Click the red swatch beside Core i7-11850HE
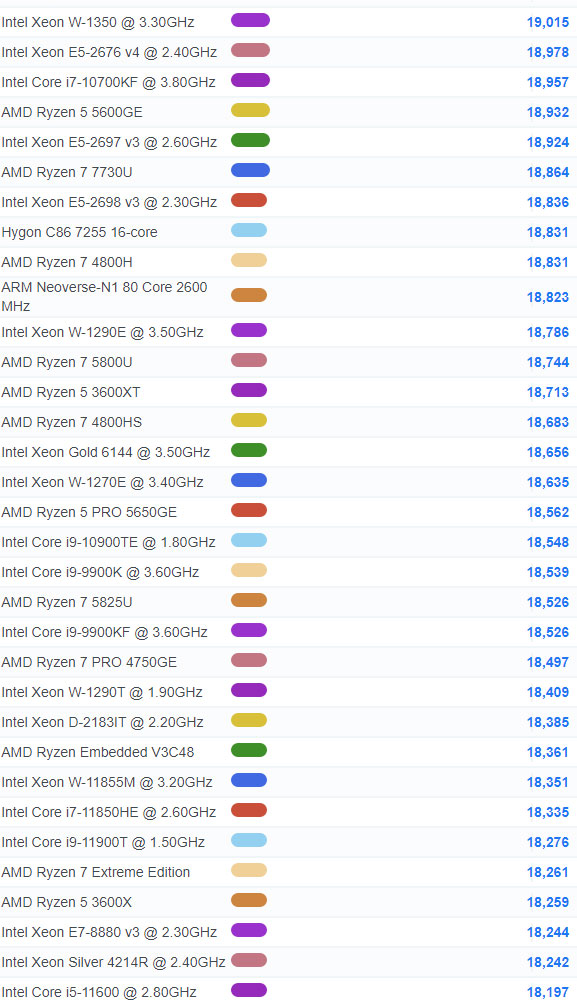This screenshot has width=577, height=1000. tap(249, 810)
